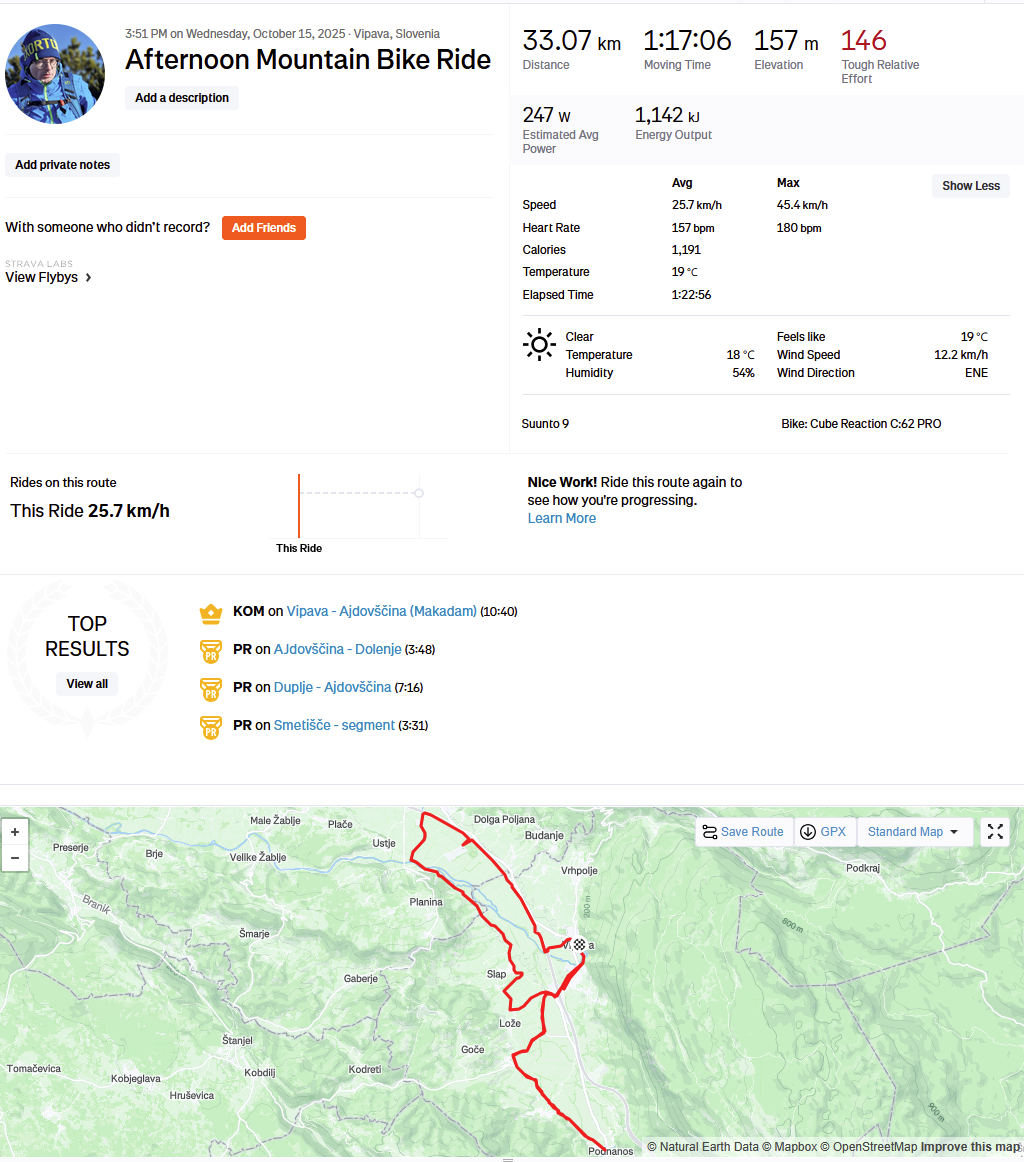This screenshot has width=1024, height=1162.
Task: Expand View Flybys chevron
Action: pos(88,277)
